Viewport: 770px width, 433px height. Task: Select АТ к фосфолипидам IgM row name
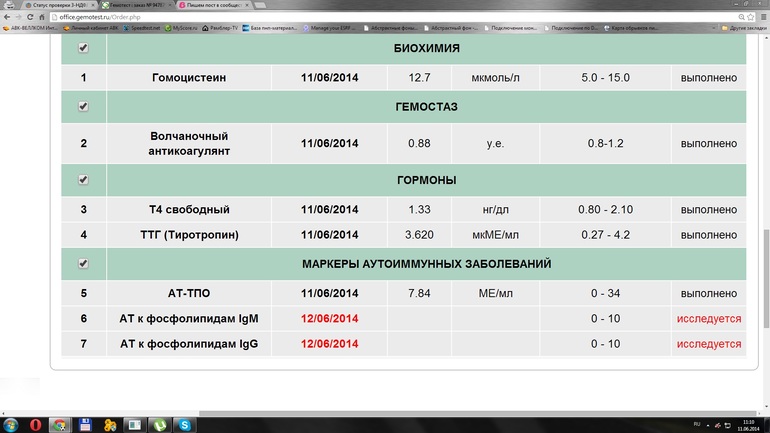[189, 319]
